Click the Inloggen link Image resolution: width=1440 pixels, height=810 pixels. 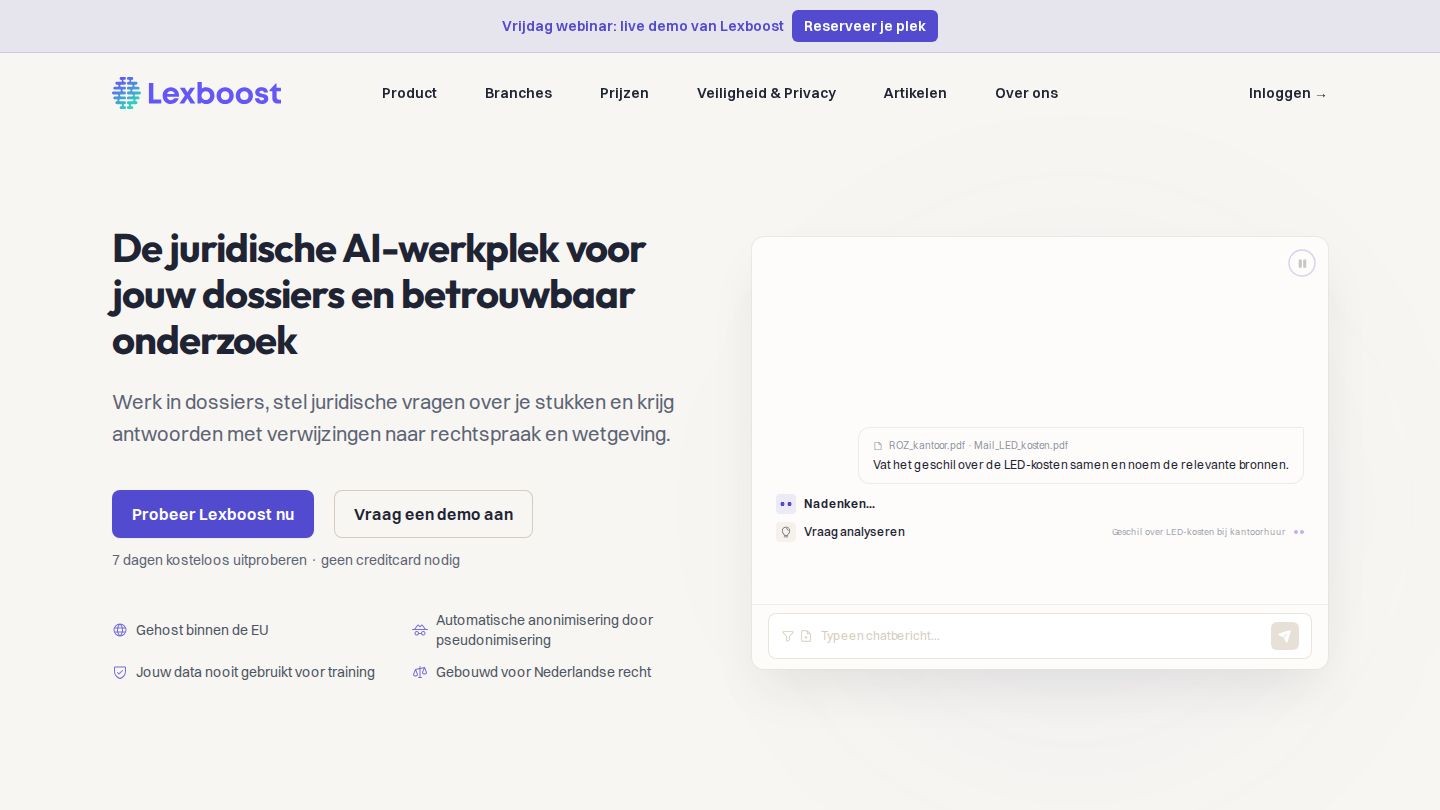(x=1288, y=93)
